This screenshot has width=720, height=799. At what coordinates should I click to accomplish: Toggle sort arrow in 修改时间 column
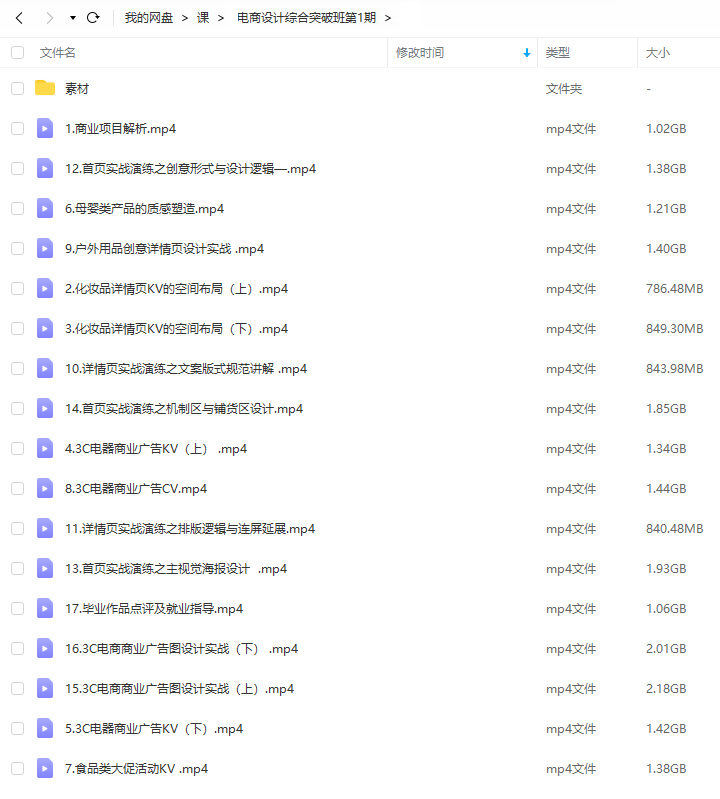[527, 53]
